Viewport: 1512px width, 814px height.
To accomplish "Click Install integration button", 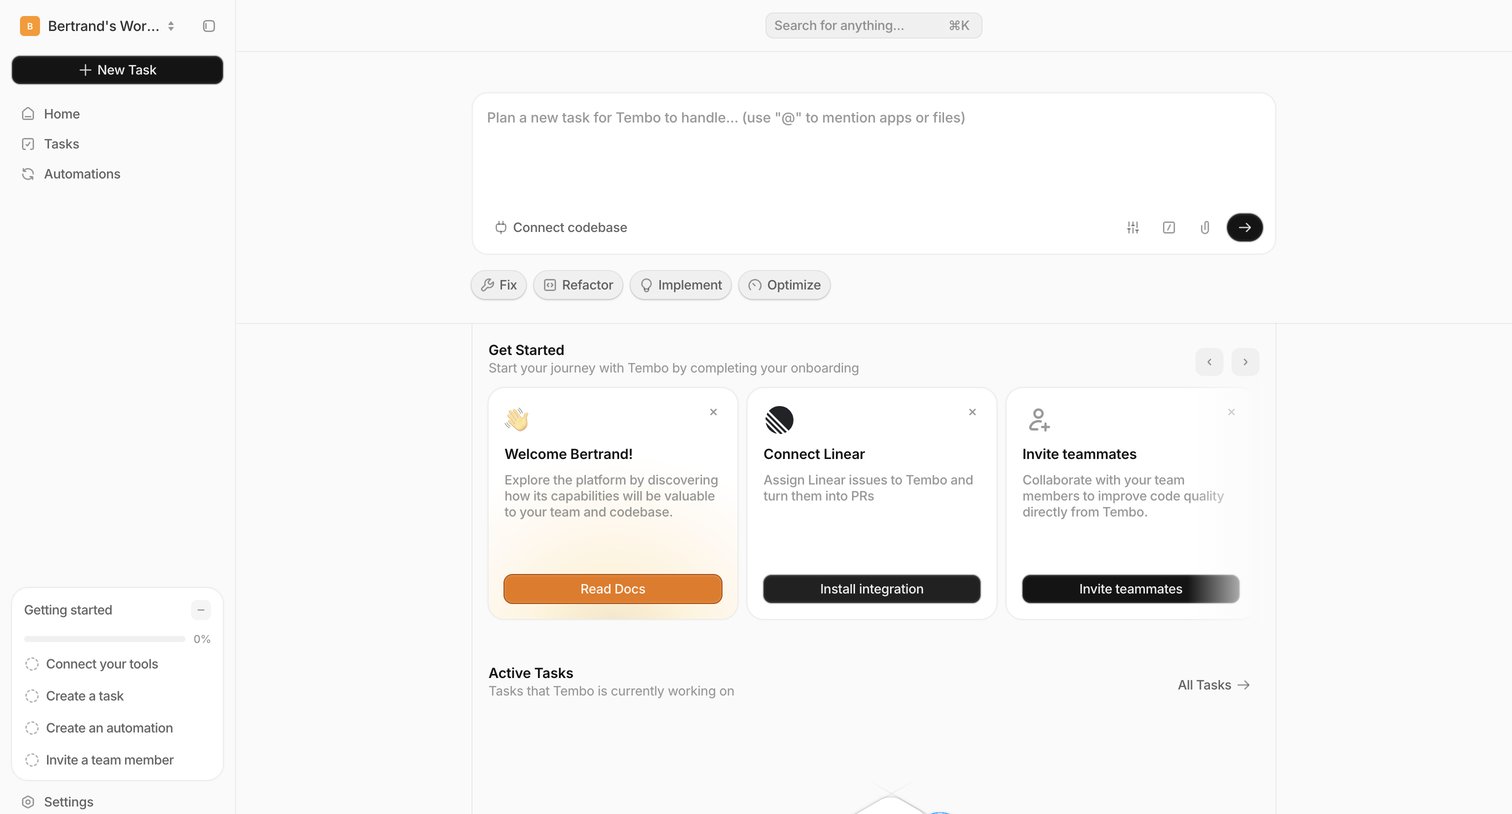I will [x=872, y=589].
